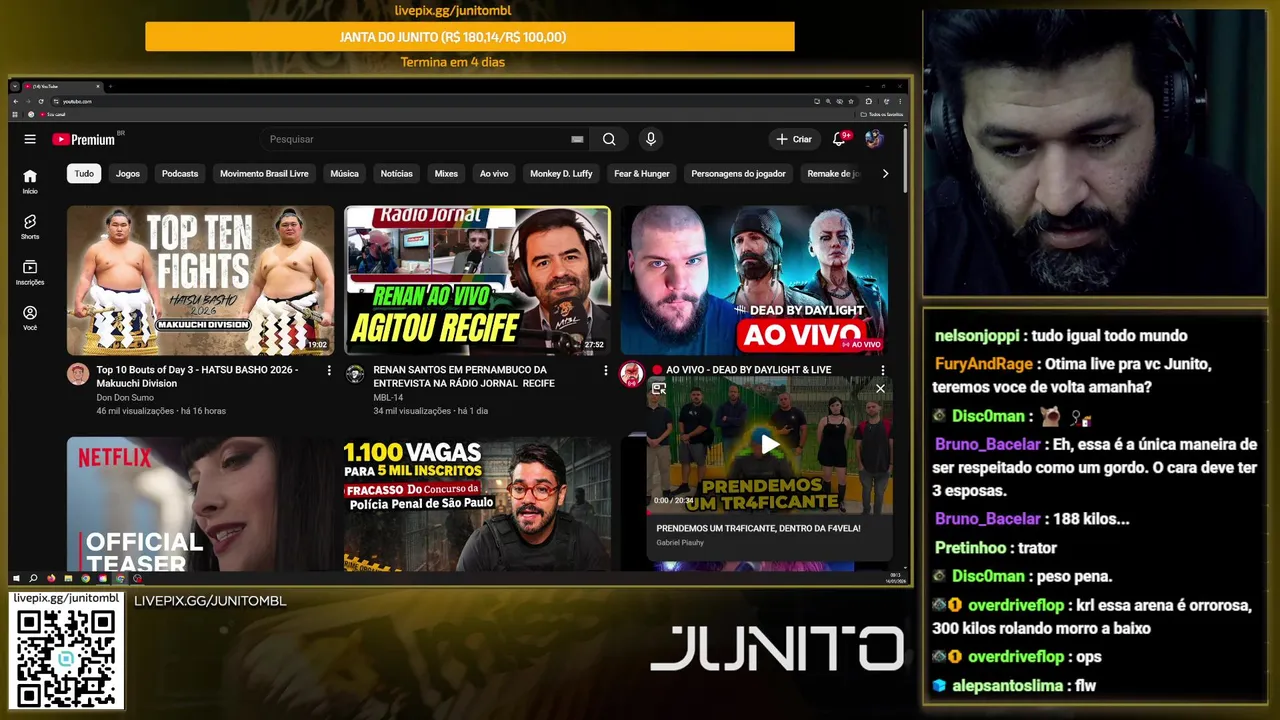This screenshot has width=1280, height=720.
Task: Open File Explorer from the taskbar
Action: 68,578
